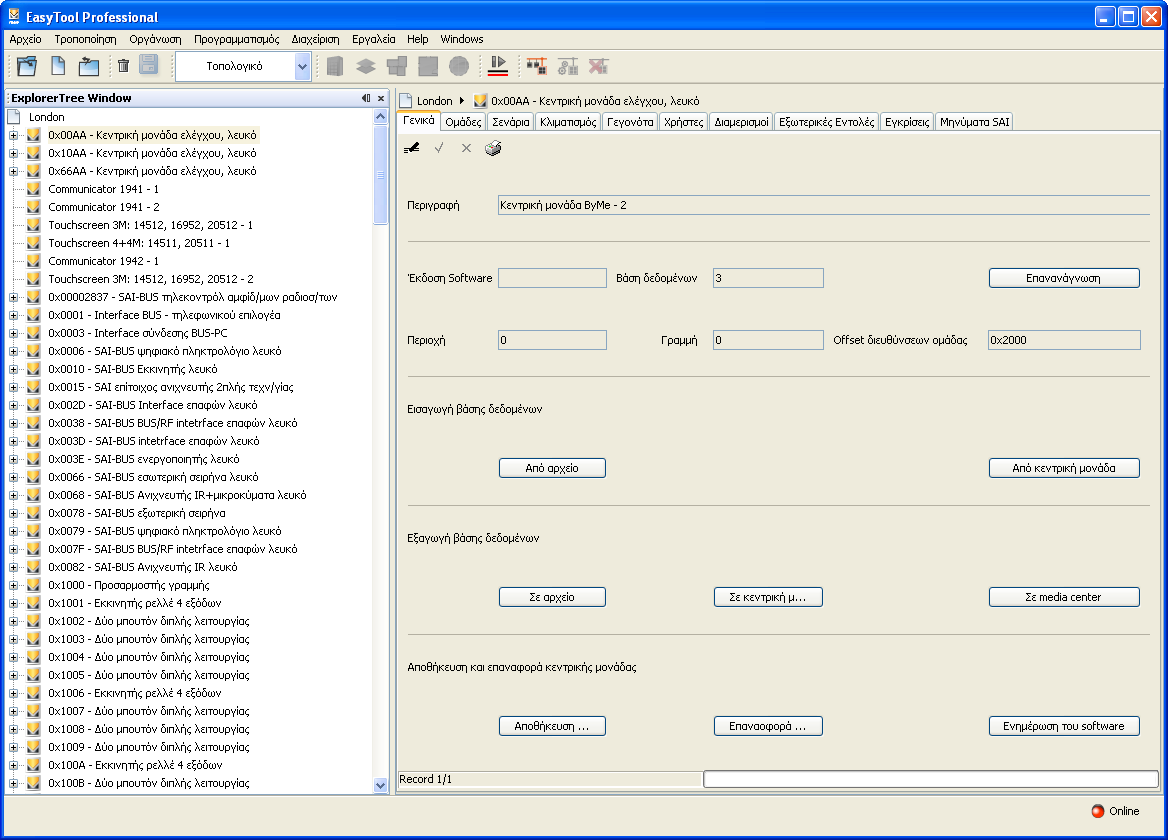Viewport: 1168px width, 840px height.
Task: Click the play icon with red underline
Action: coord(498,66)
